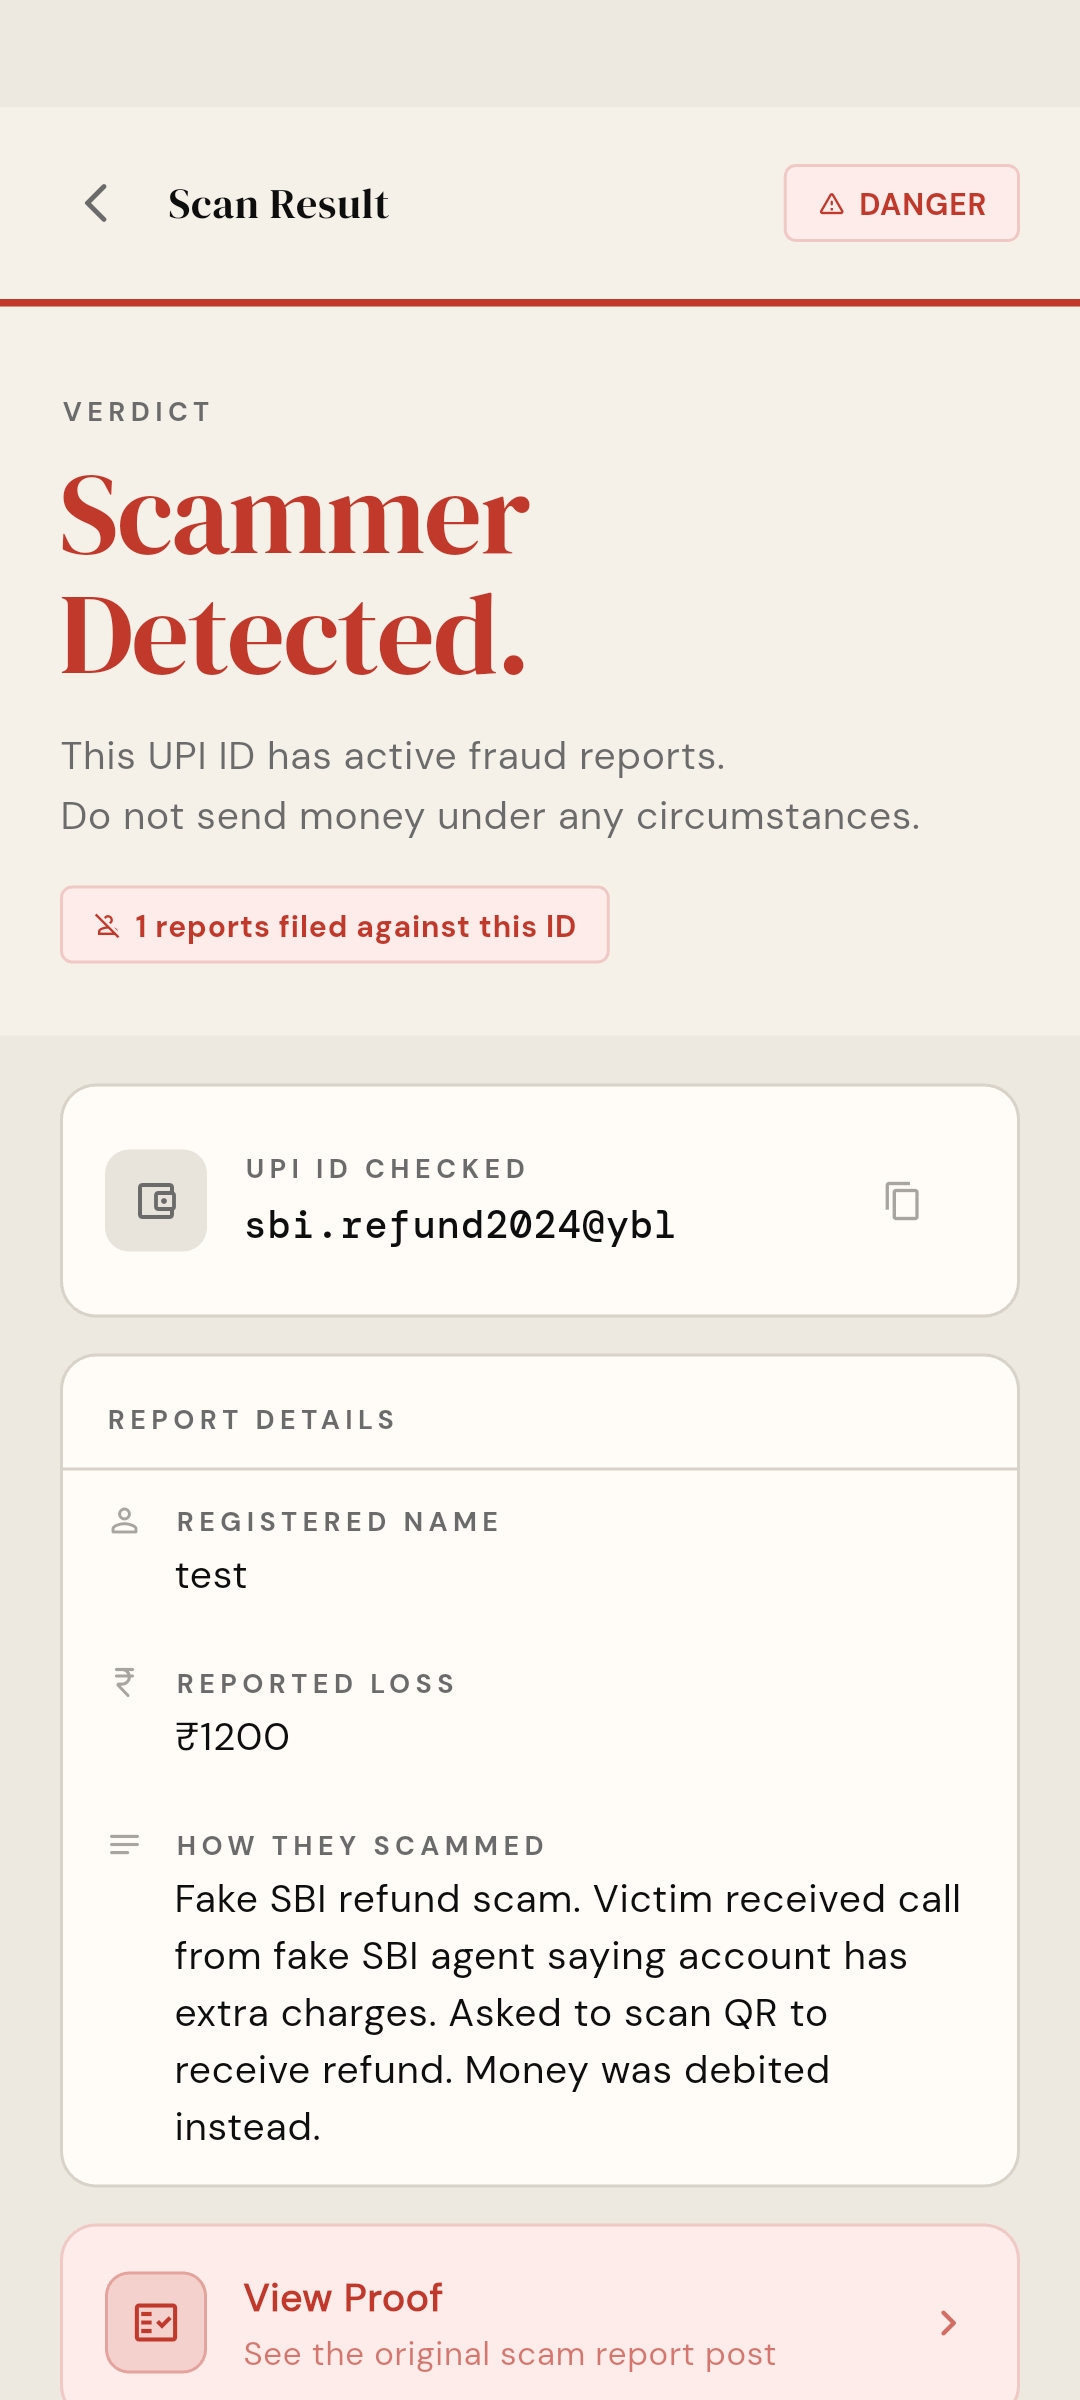Image resolution: width=1080 pixels, height=2400 pixels.
Task: Click the Scan Result page title
Action: pyautogui.click(x=278, y=204)
